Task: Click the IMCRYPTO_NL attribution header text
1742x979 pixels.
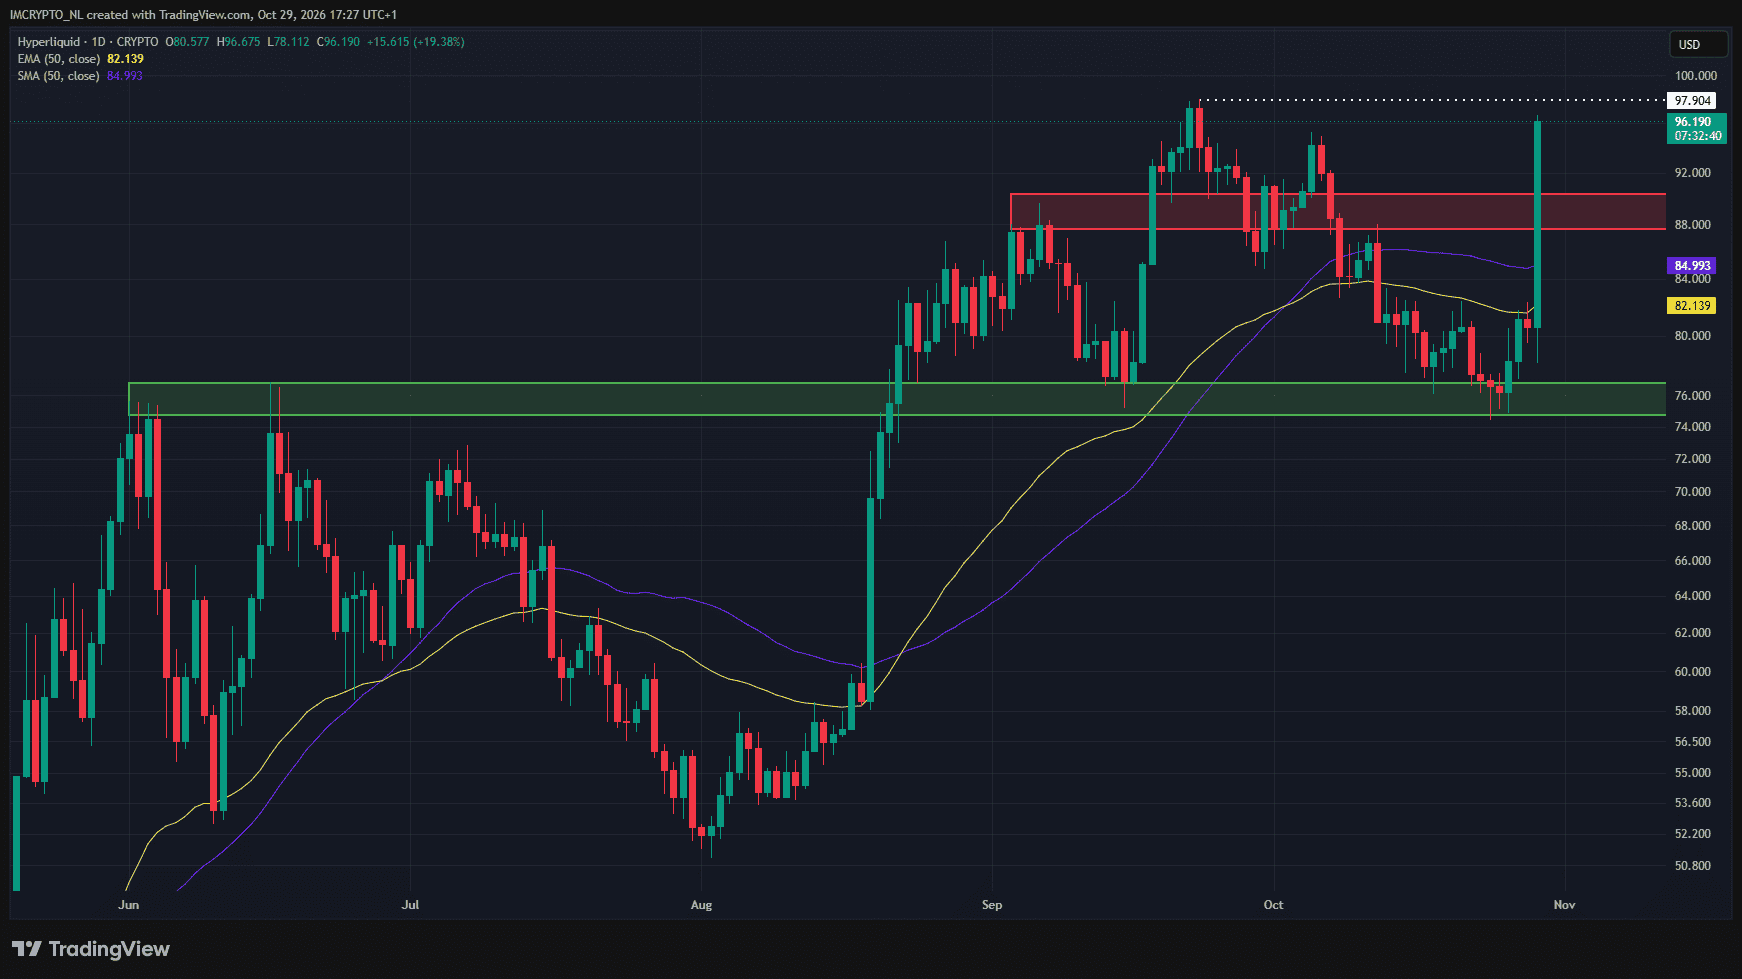Action: coord(203,15)
